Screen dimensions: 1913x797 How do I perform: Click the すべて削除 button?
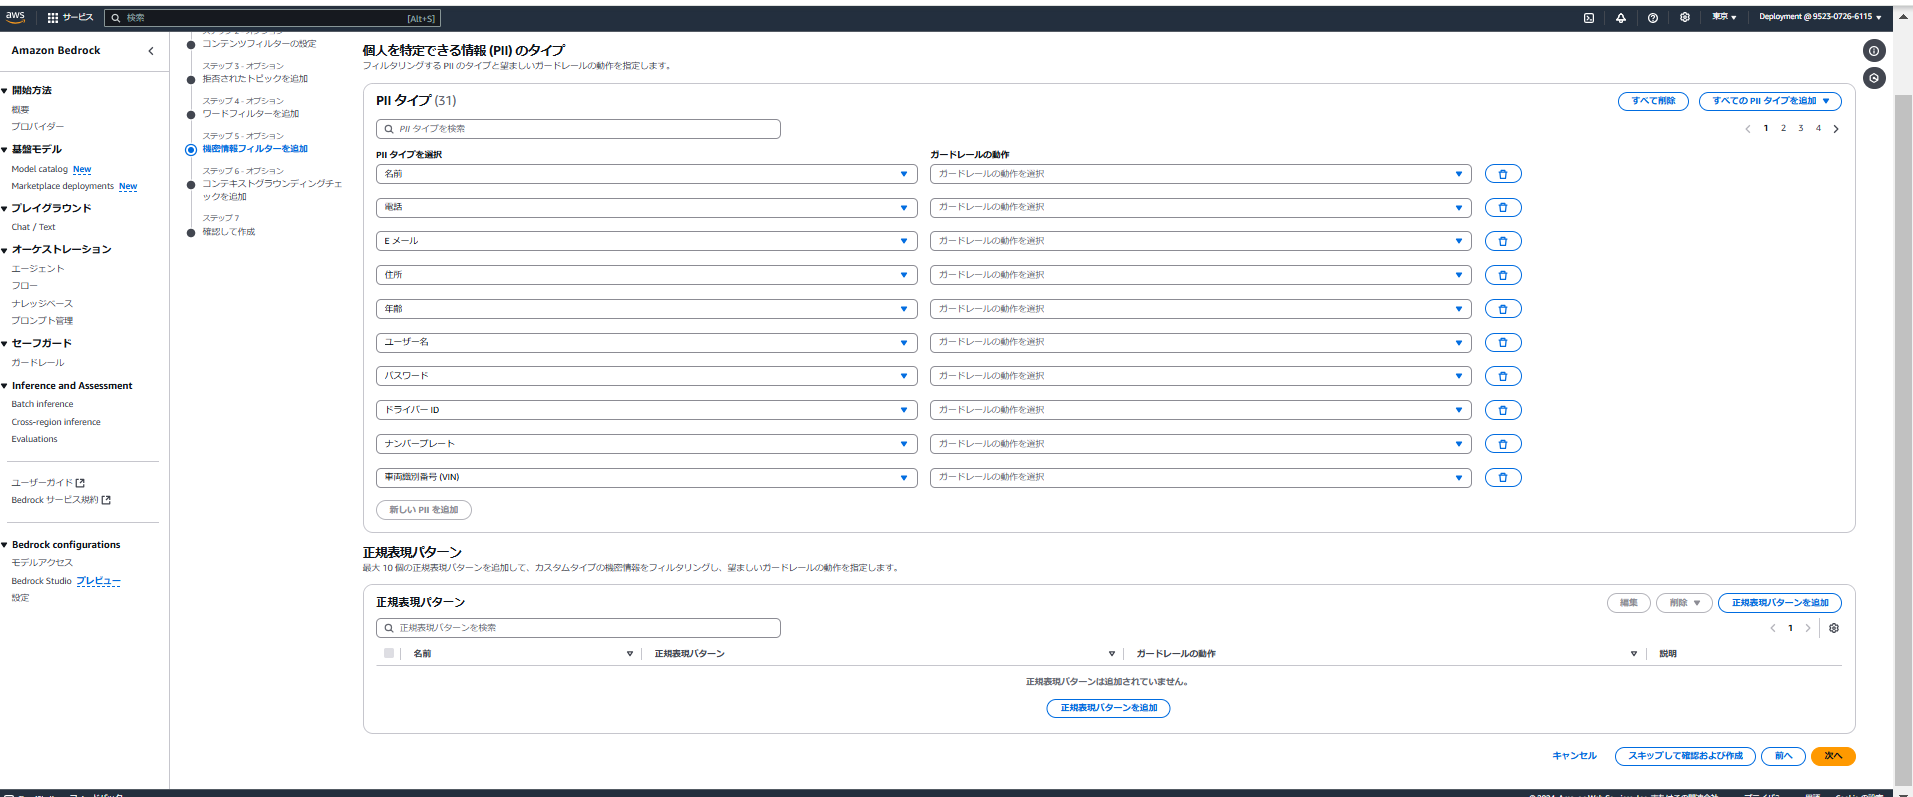(1653, 101)
